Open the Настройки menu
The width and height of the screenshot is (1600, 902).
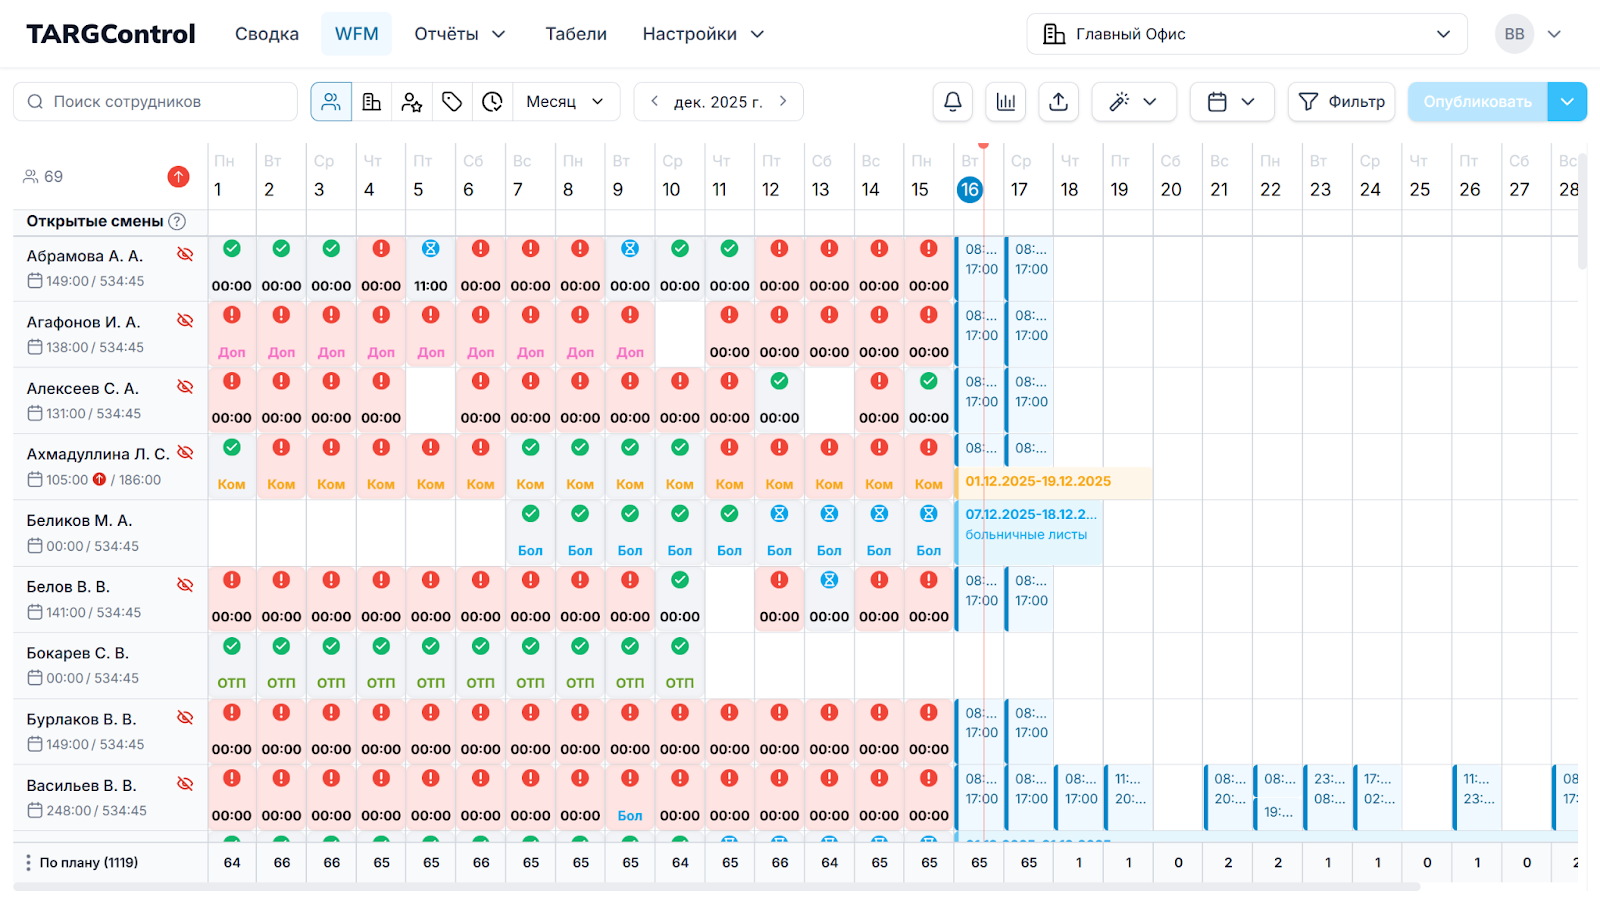[x=703, y=34]
